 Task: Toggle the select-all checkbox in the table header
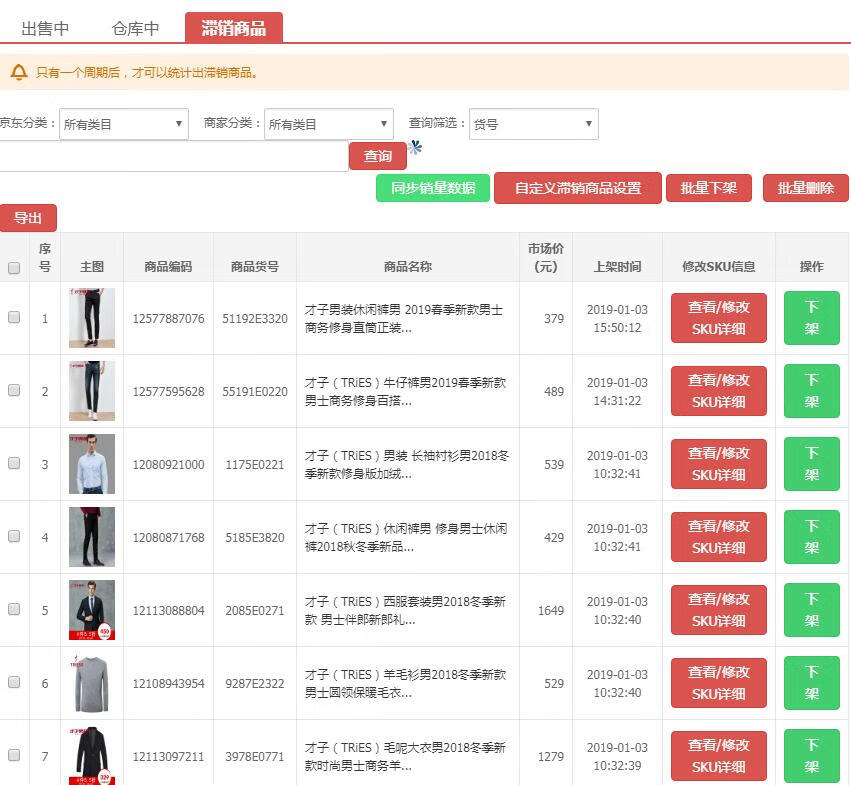coord(14,268)
